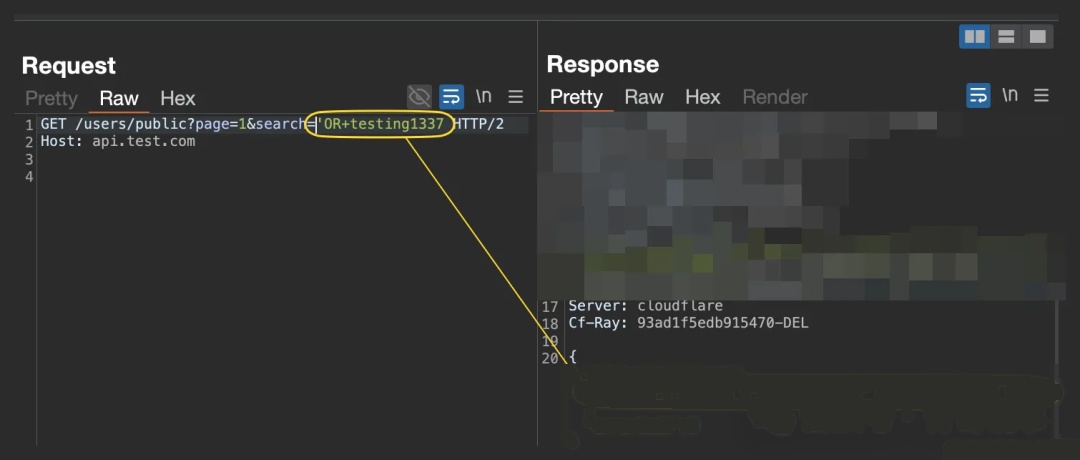Toggle hide non-printable eye icon in Request
This screenshot has height=460, width=1080.
click(x=419, y=97)
